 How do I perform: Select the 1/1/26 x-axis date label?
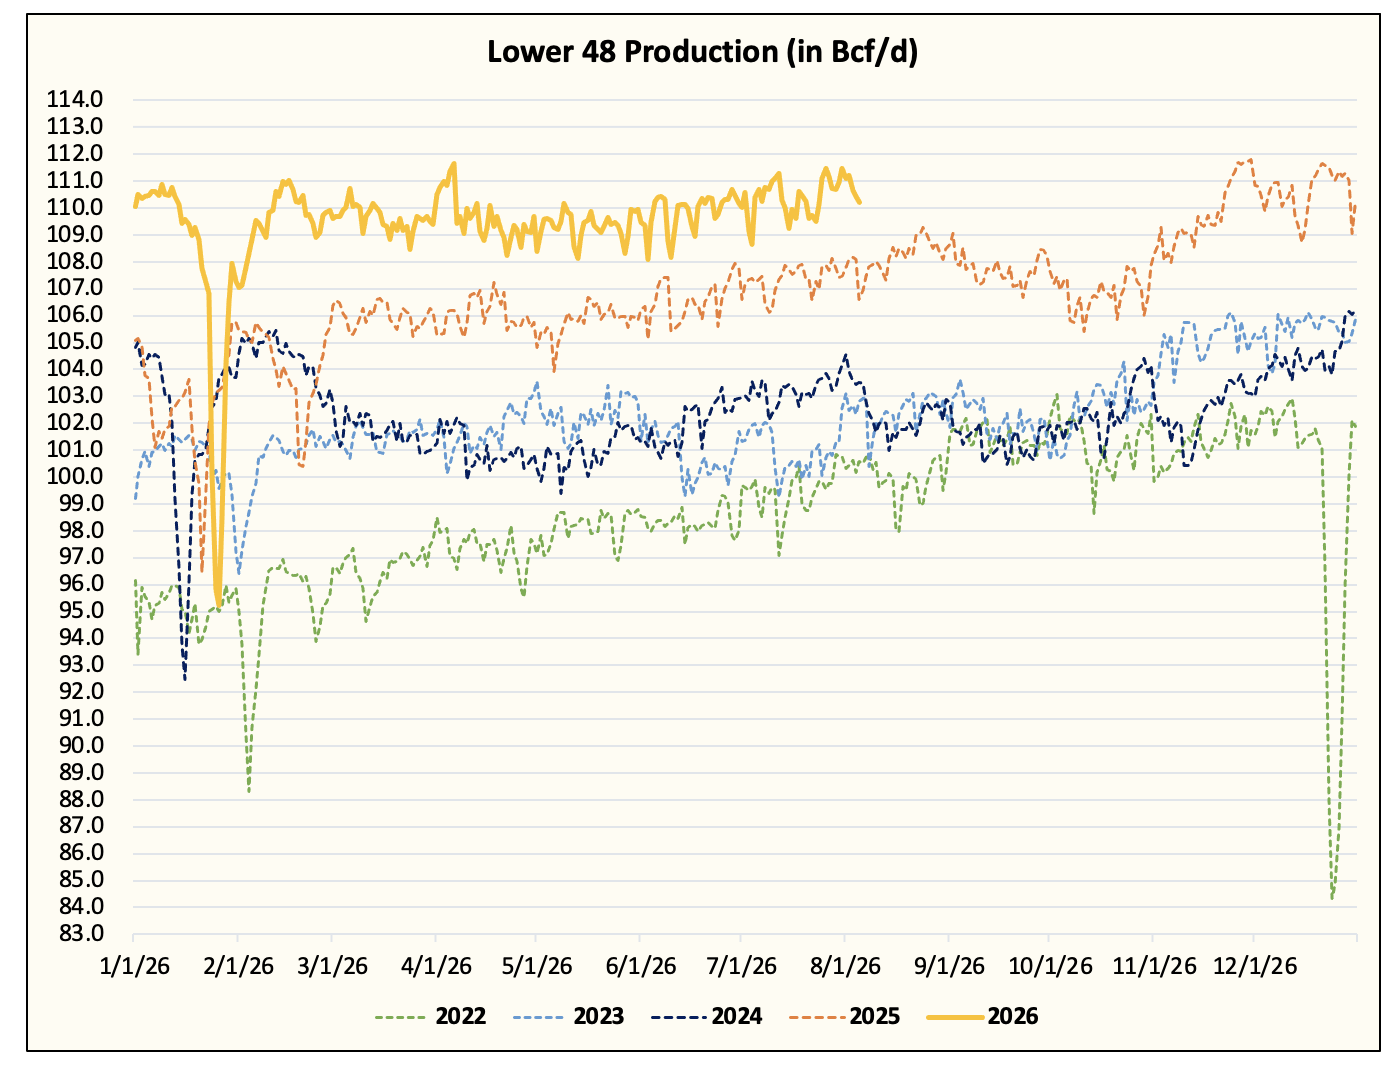click(137, 966)
